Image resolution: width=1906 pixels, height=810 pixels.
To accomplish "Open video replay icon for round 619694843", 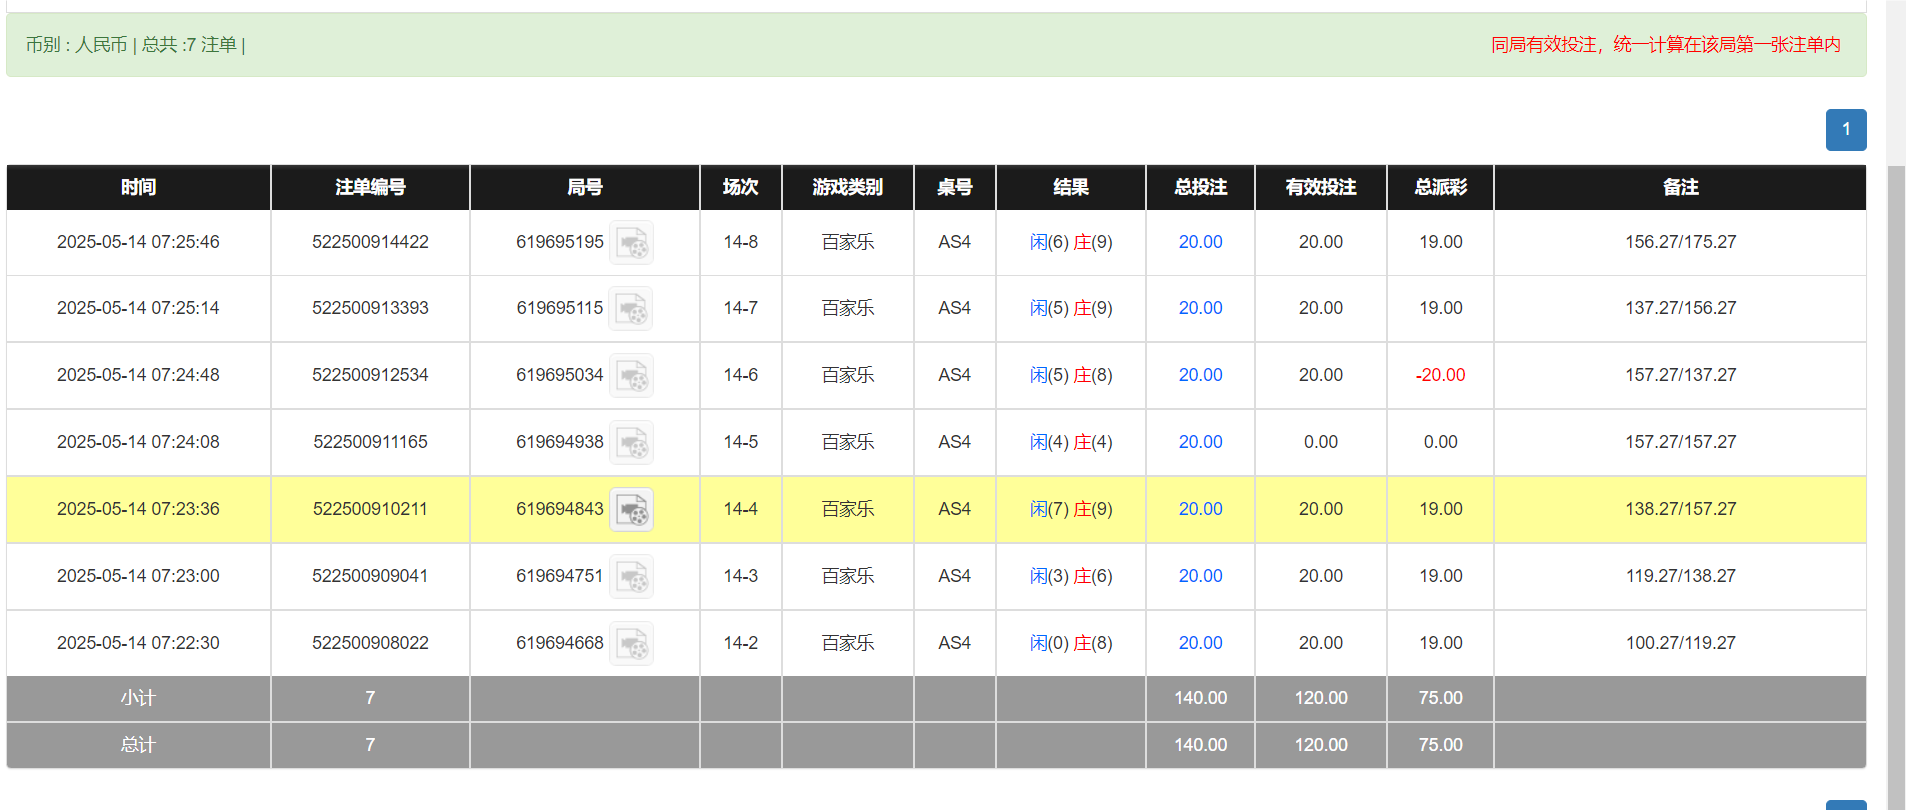I will pos(632,510).
